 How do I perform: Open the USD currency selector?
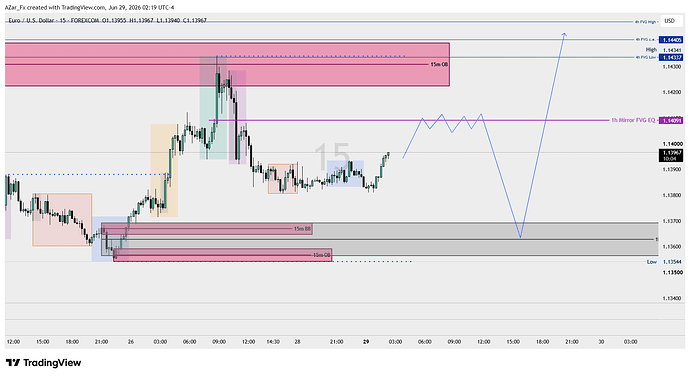669,21
